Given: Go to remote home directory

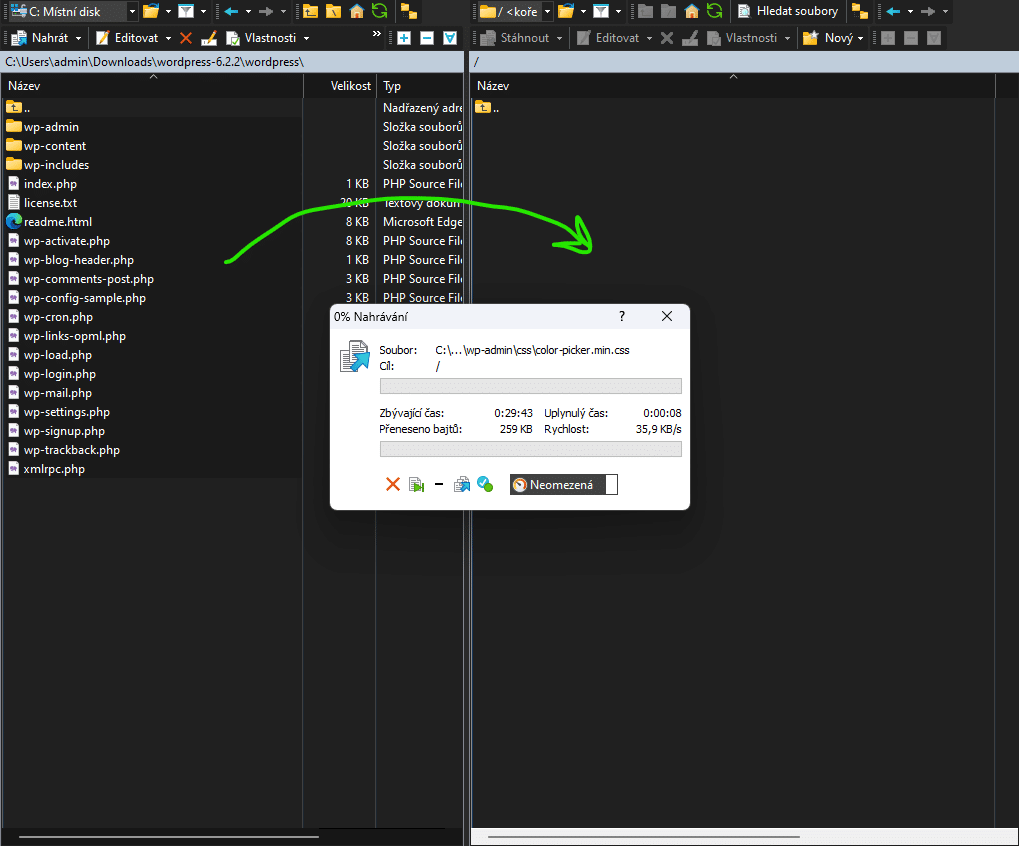Looking at the screenshot, I should [x=692, y=11].
